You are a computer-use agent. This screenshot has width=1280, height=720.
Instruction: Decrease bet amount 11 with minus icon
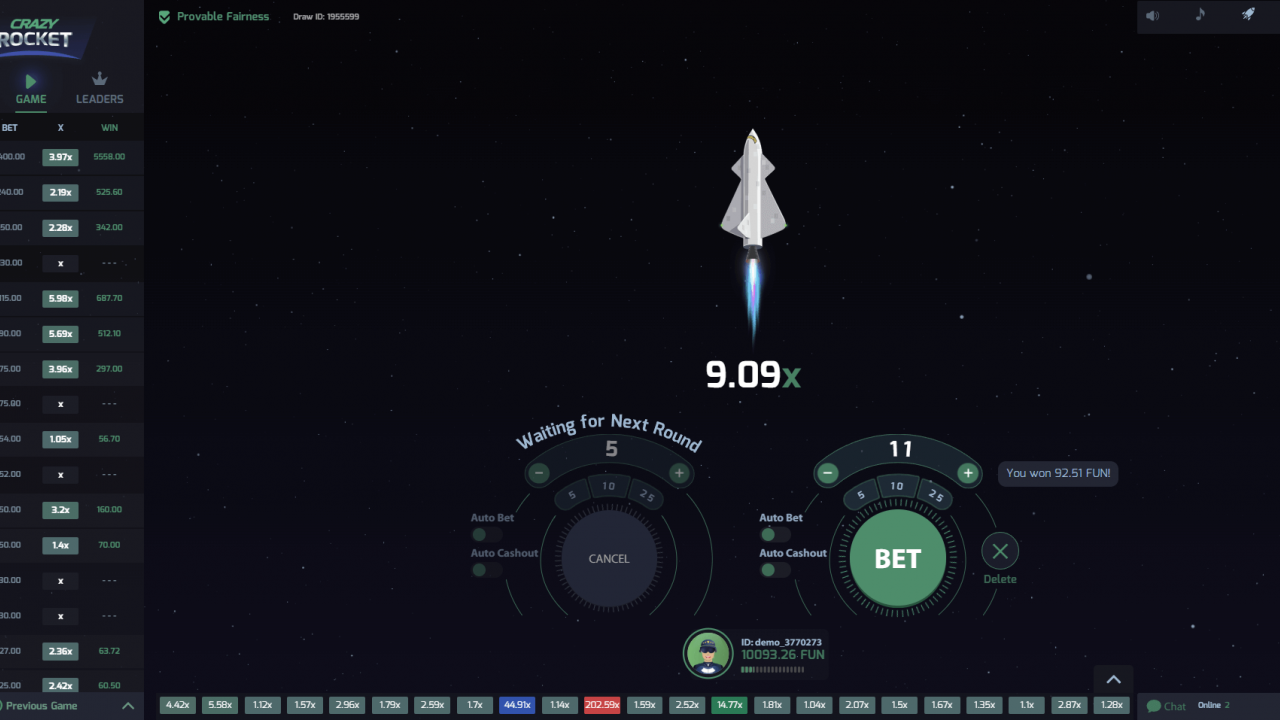coord(827,473)
